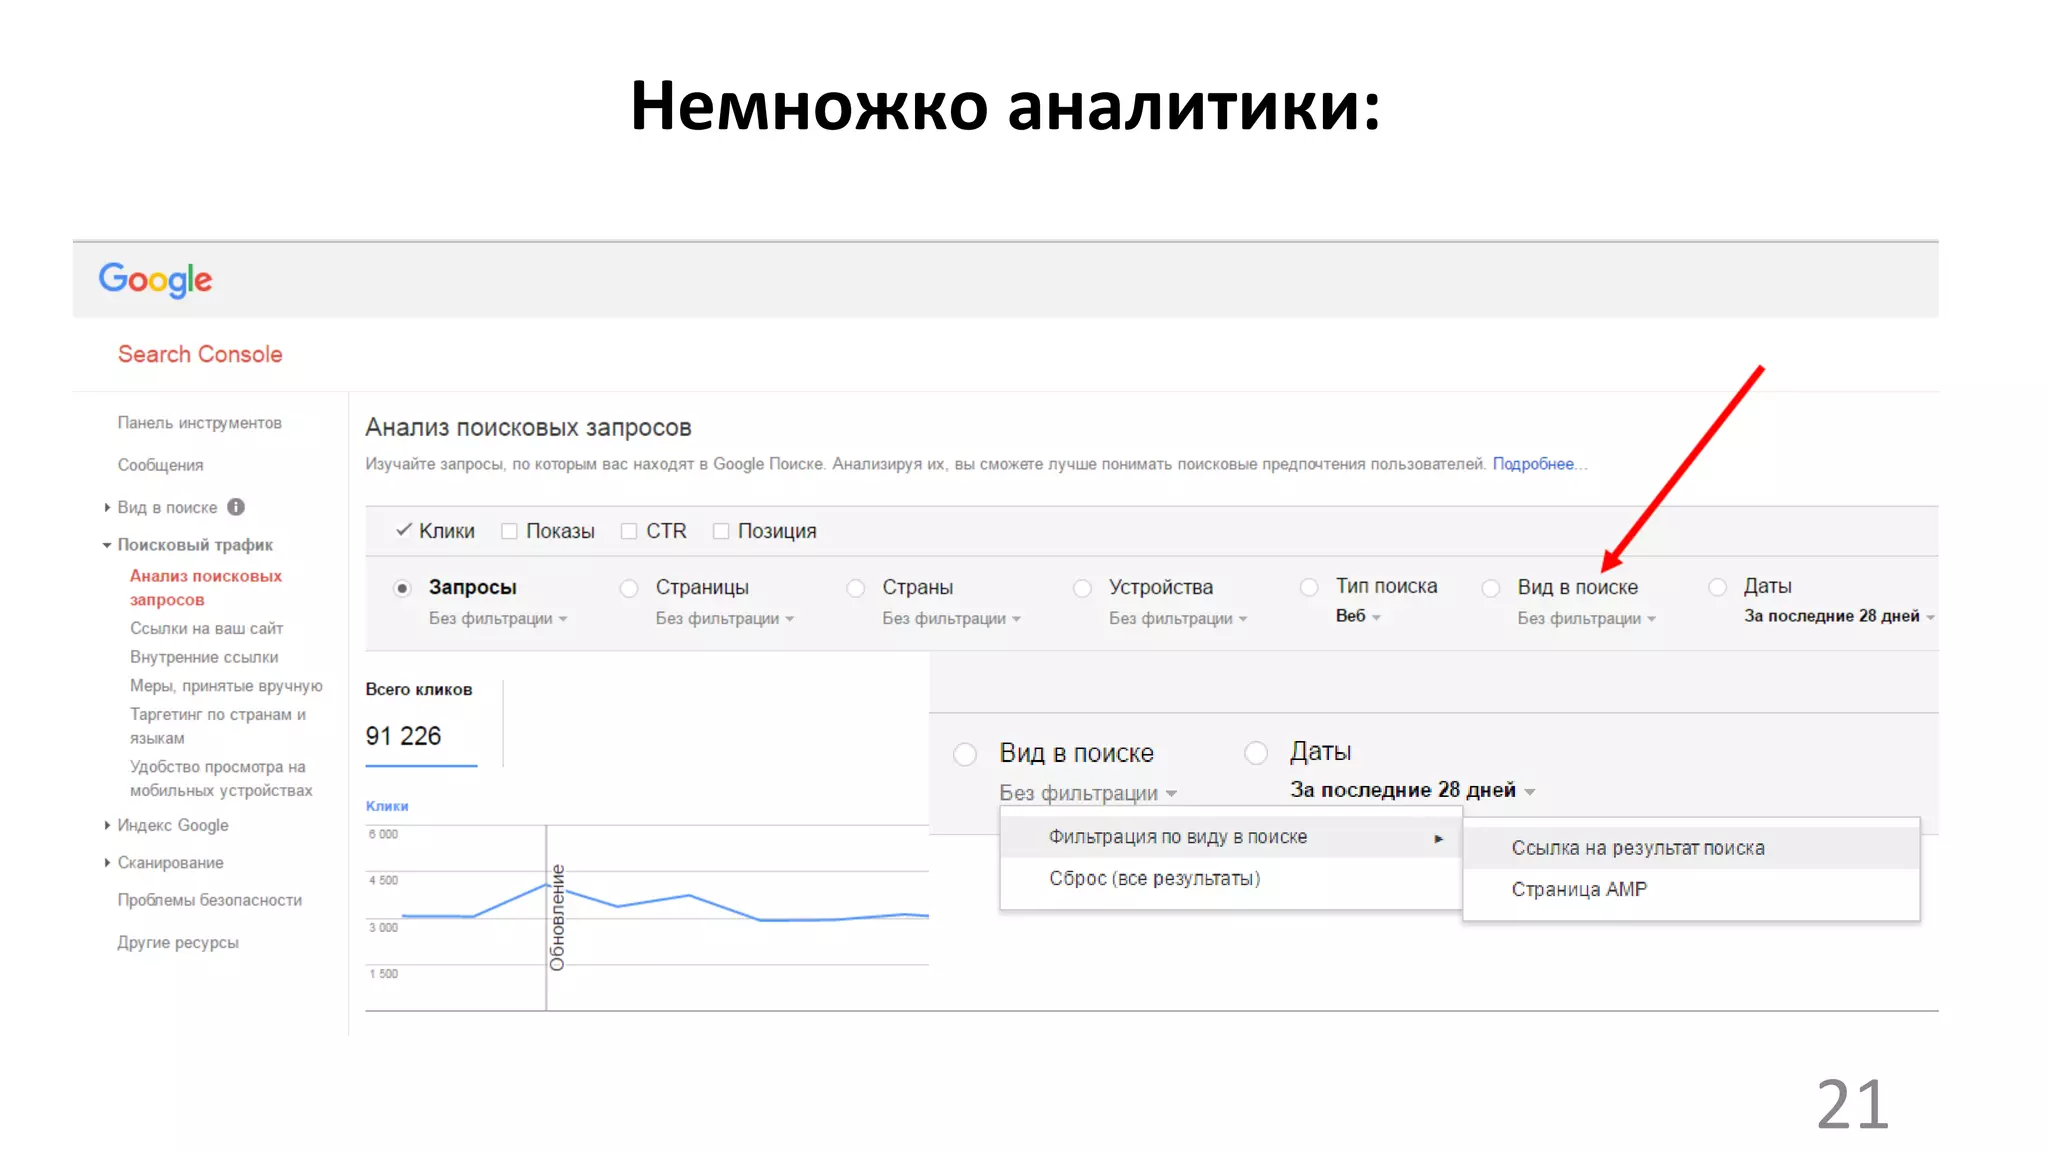Expand Индекс Google sidebar section
Image resolution: width=2048 pixels, height=1152 pixels.
click(107, 825)
